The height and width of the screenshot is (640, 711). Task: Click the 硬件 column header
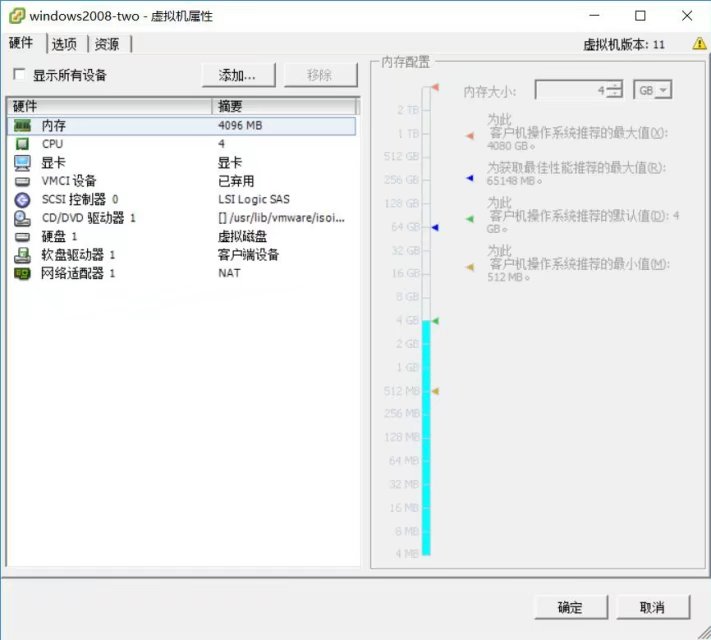(x=109, y=106)
